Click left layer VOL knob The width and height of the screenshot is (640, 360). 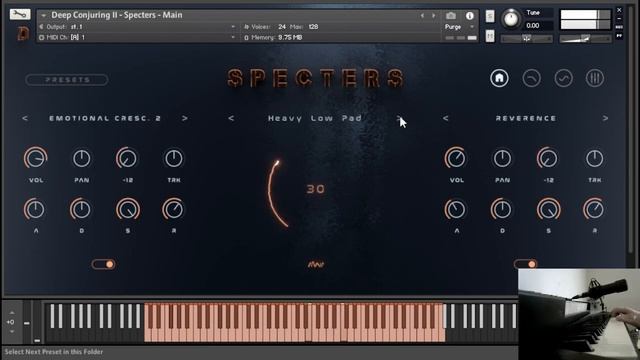click(x=36, y=158)
